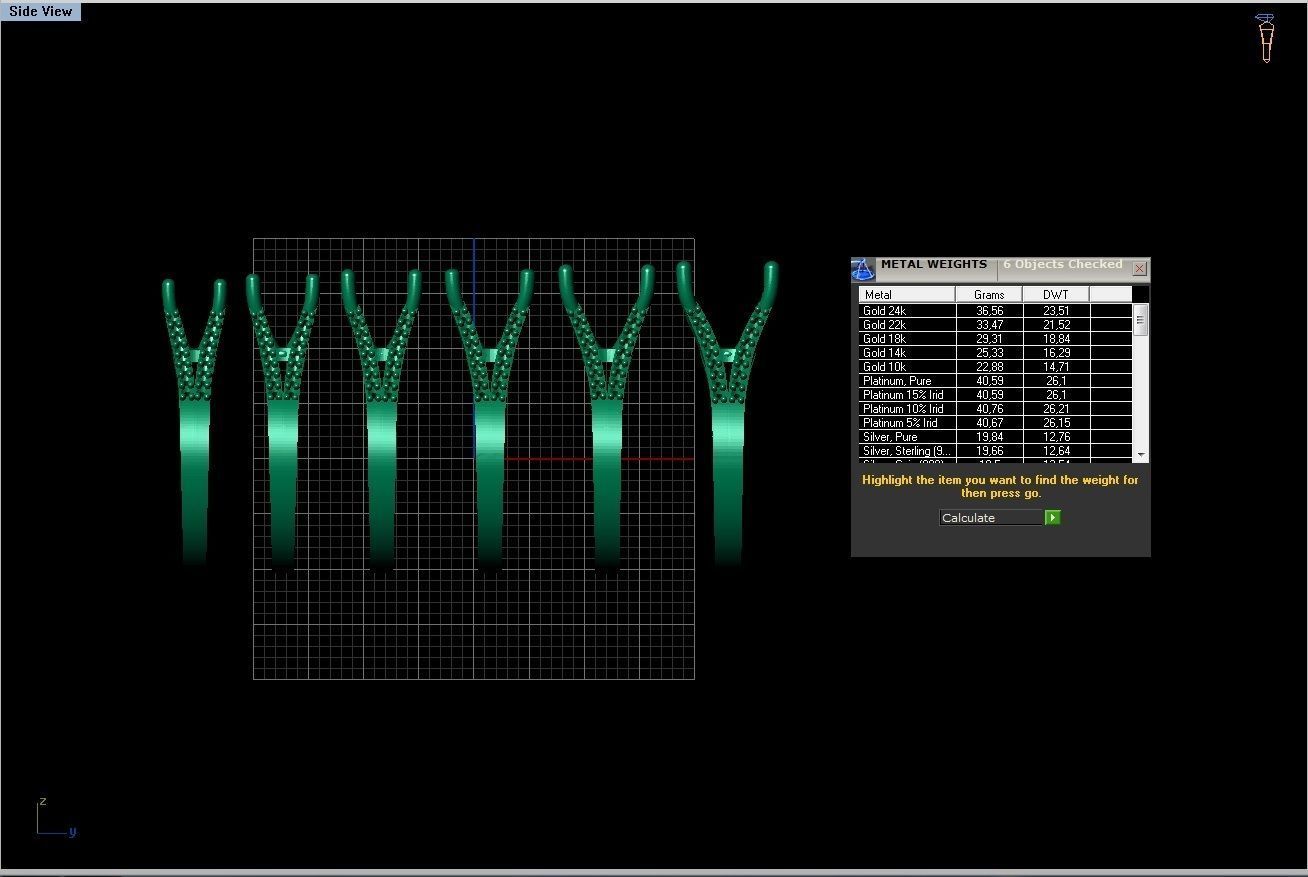Click the 22,88 grams value

(x=990, y=367)
